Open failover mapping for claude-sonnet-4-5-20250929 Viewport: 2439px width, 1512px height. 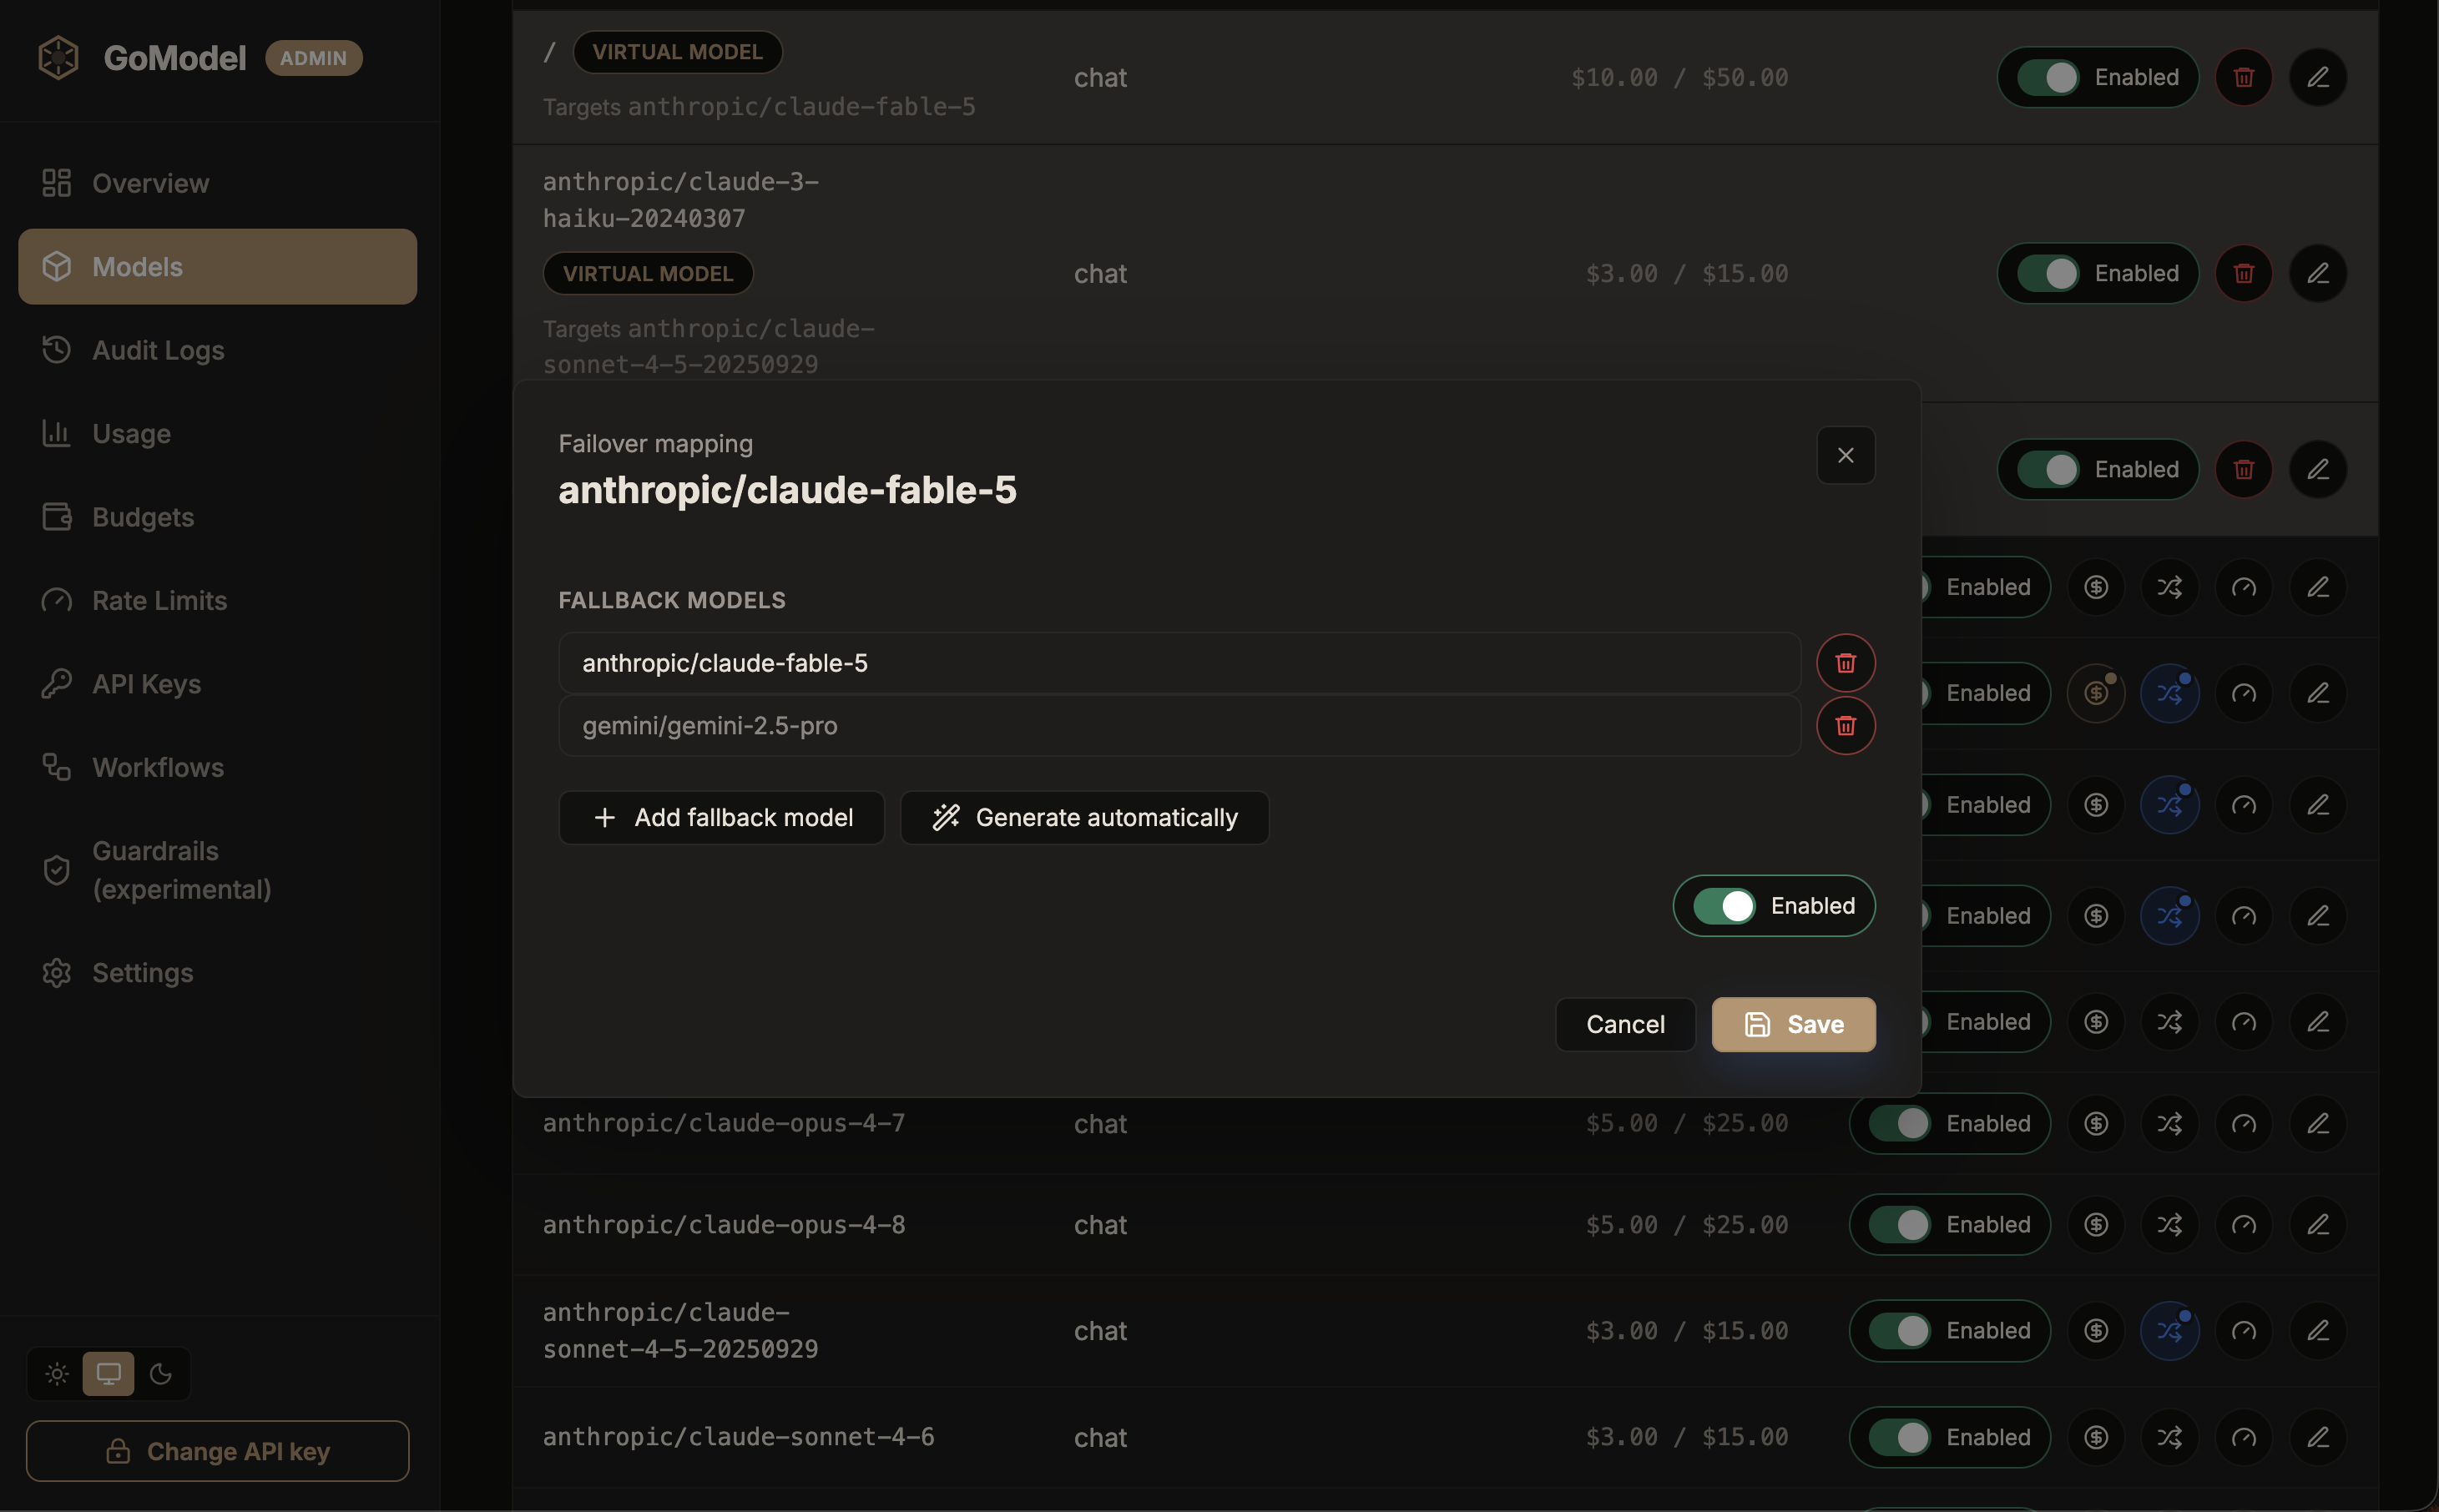(2169, 1330)
